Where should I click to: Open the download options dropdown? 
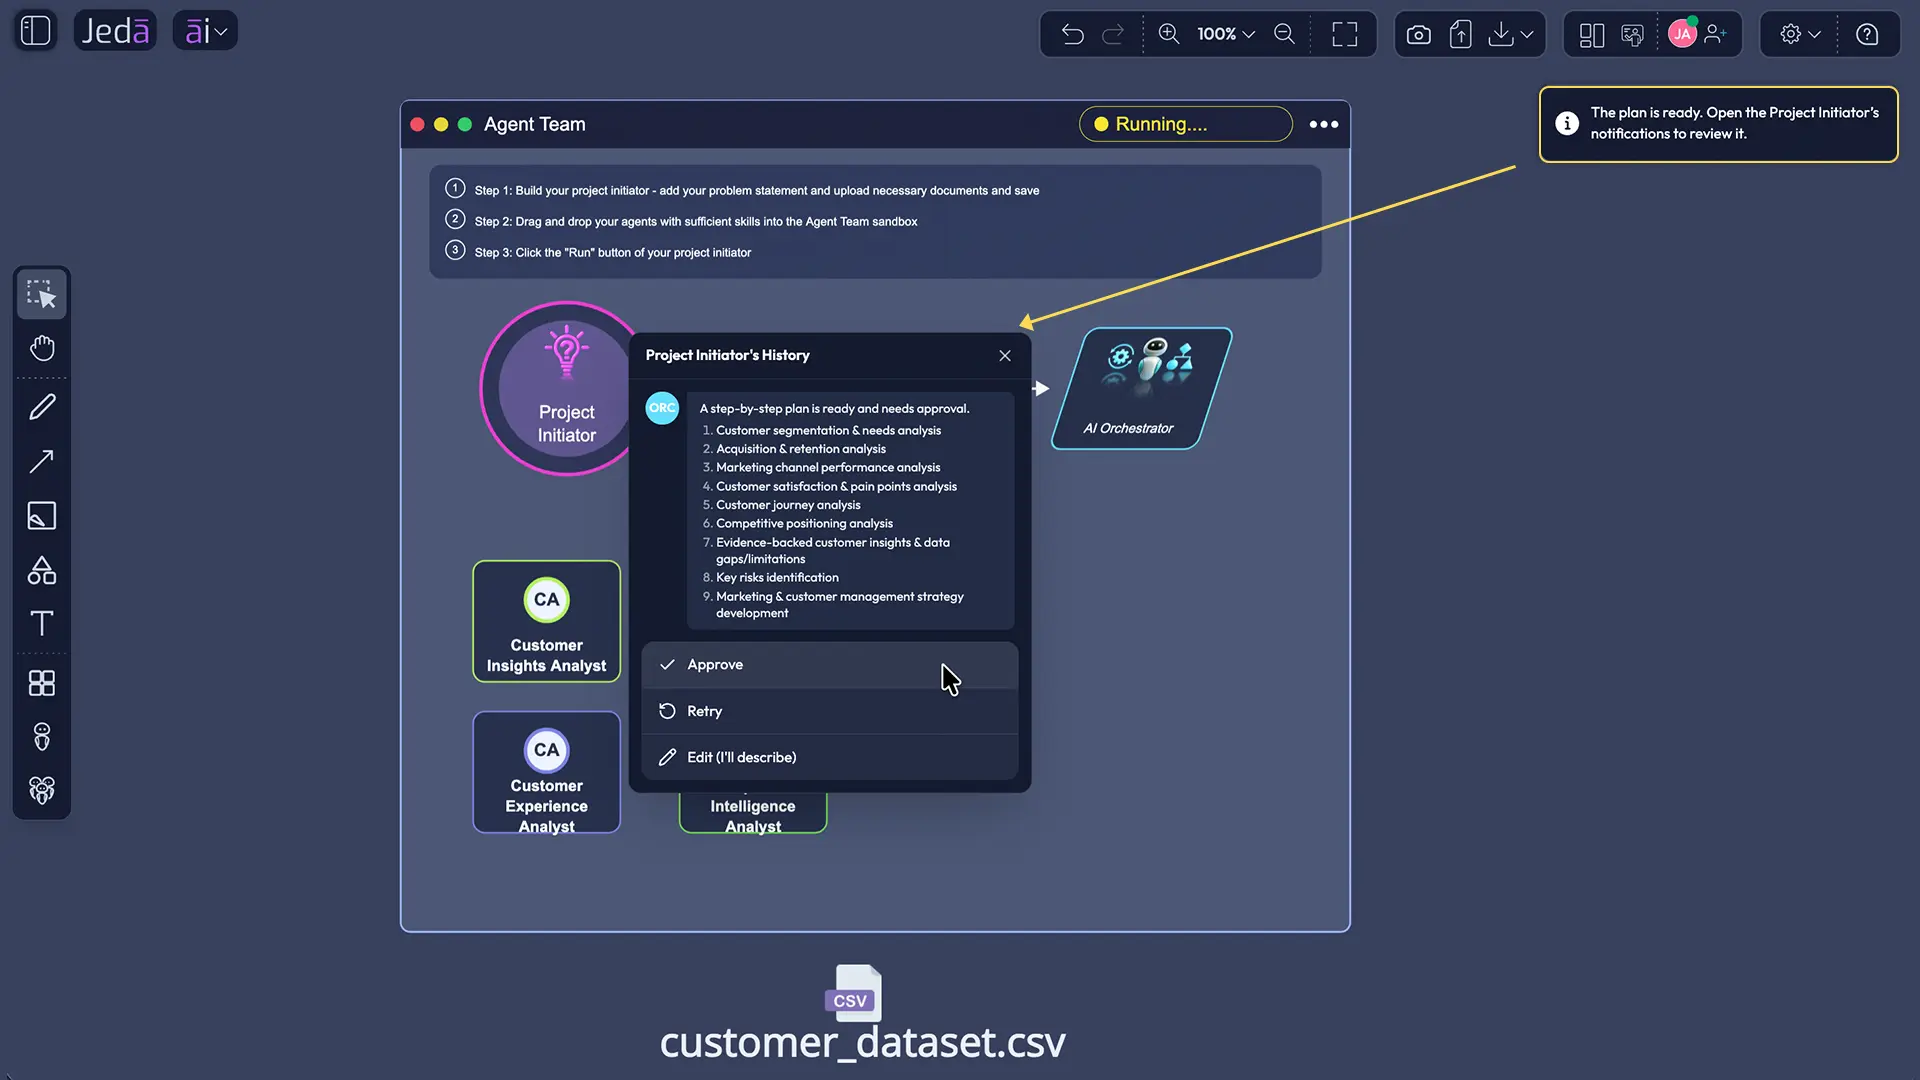coord(1510,35)
